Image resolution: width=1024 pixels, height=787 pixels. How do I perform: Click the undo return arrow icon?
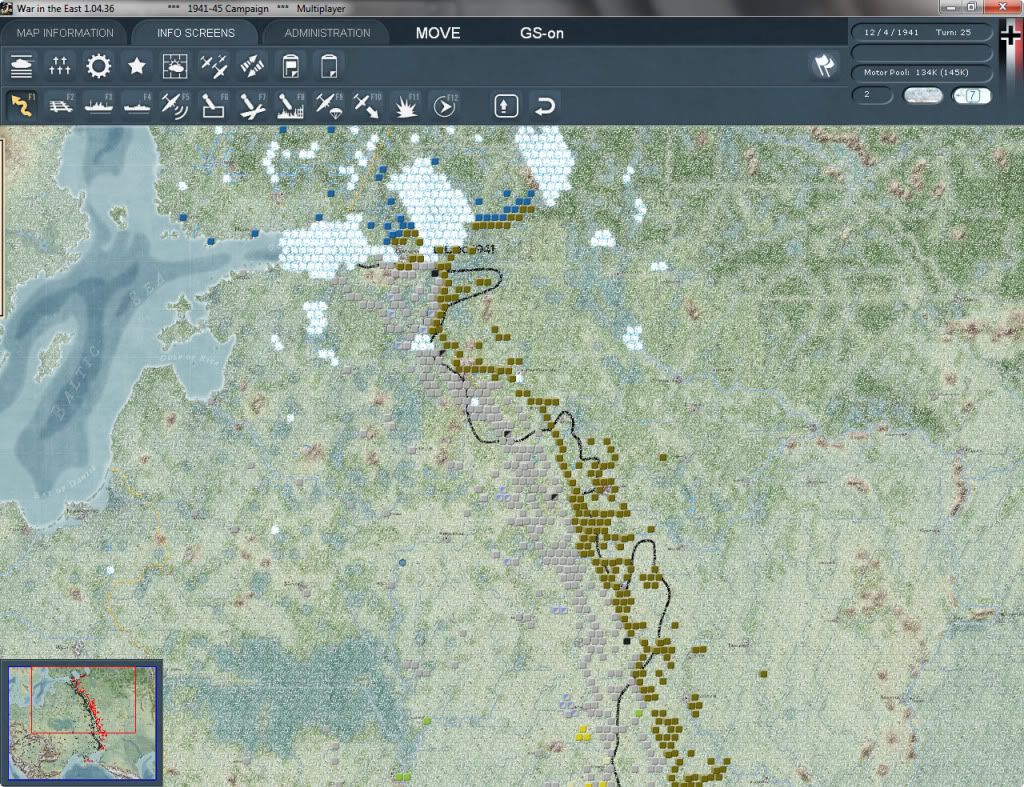545,106
